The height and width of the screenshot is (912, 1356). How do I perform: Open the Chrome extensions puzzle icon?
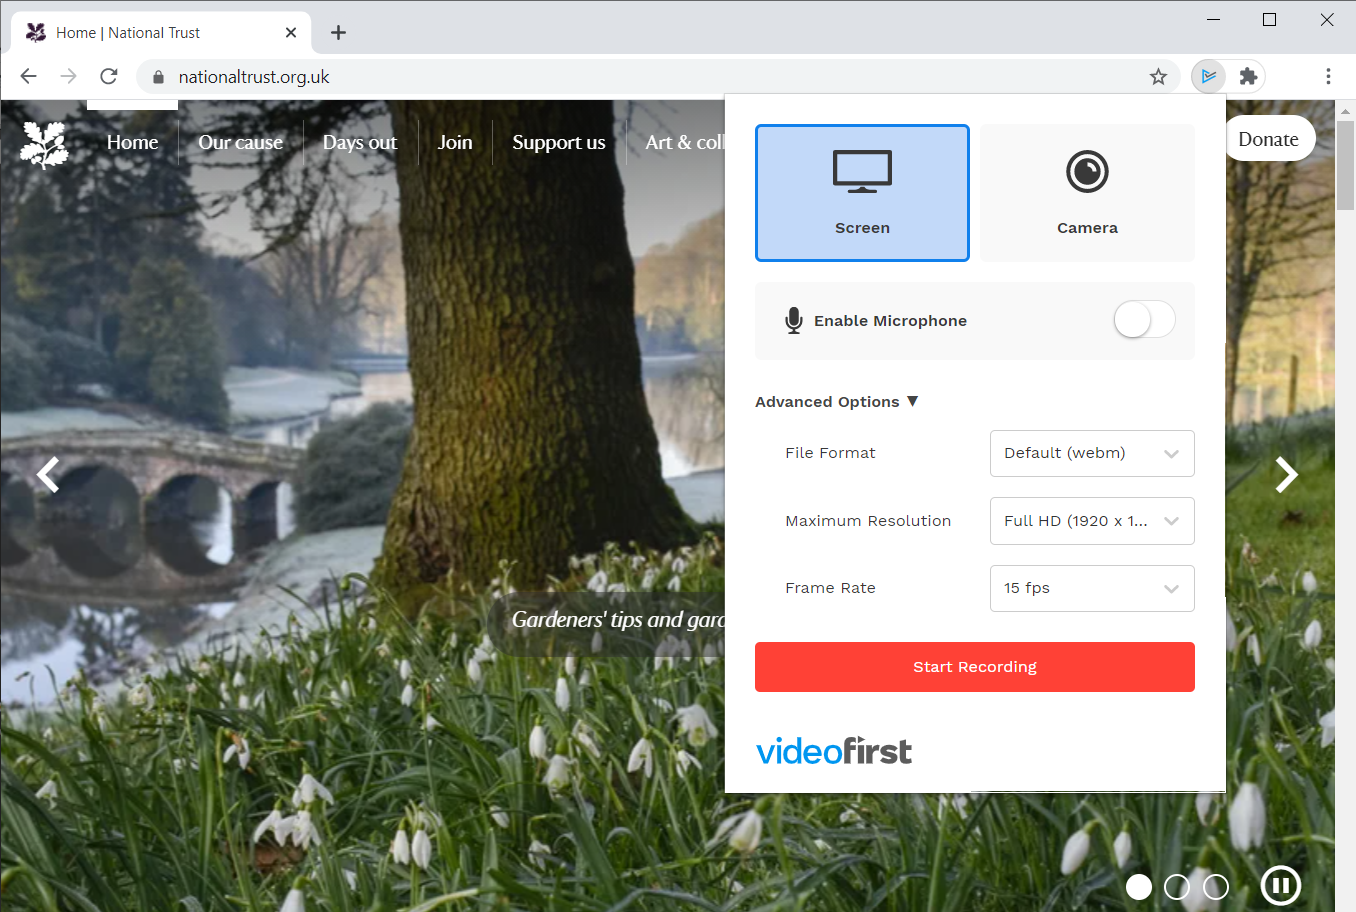[1248, 76]
